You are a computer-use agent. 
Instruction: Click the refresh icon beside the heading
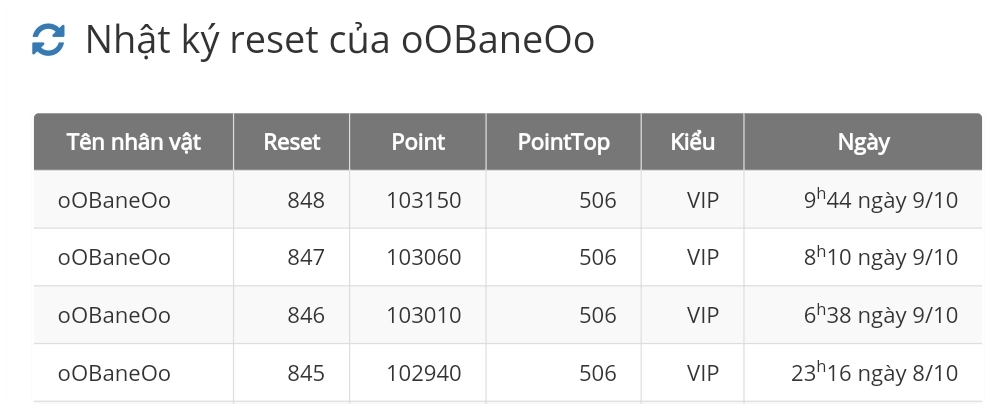48,39
